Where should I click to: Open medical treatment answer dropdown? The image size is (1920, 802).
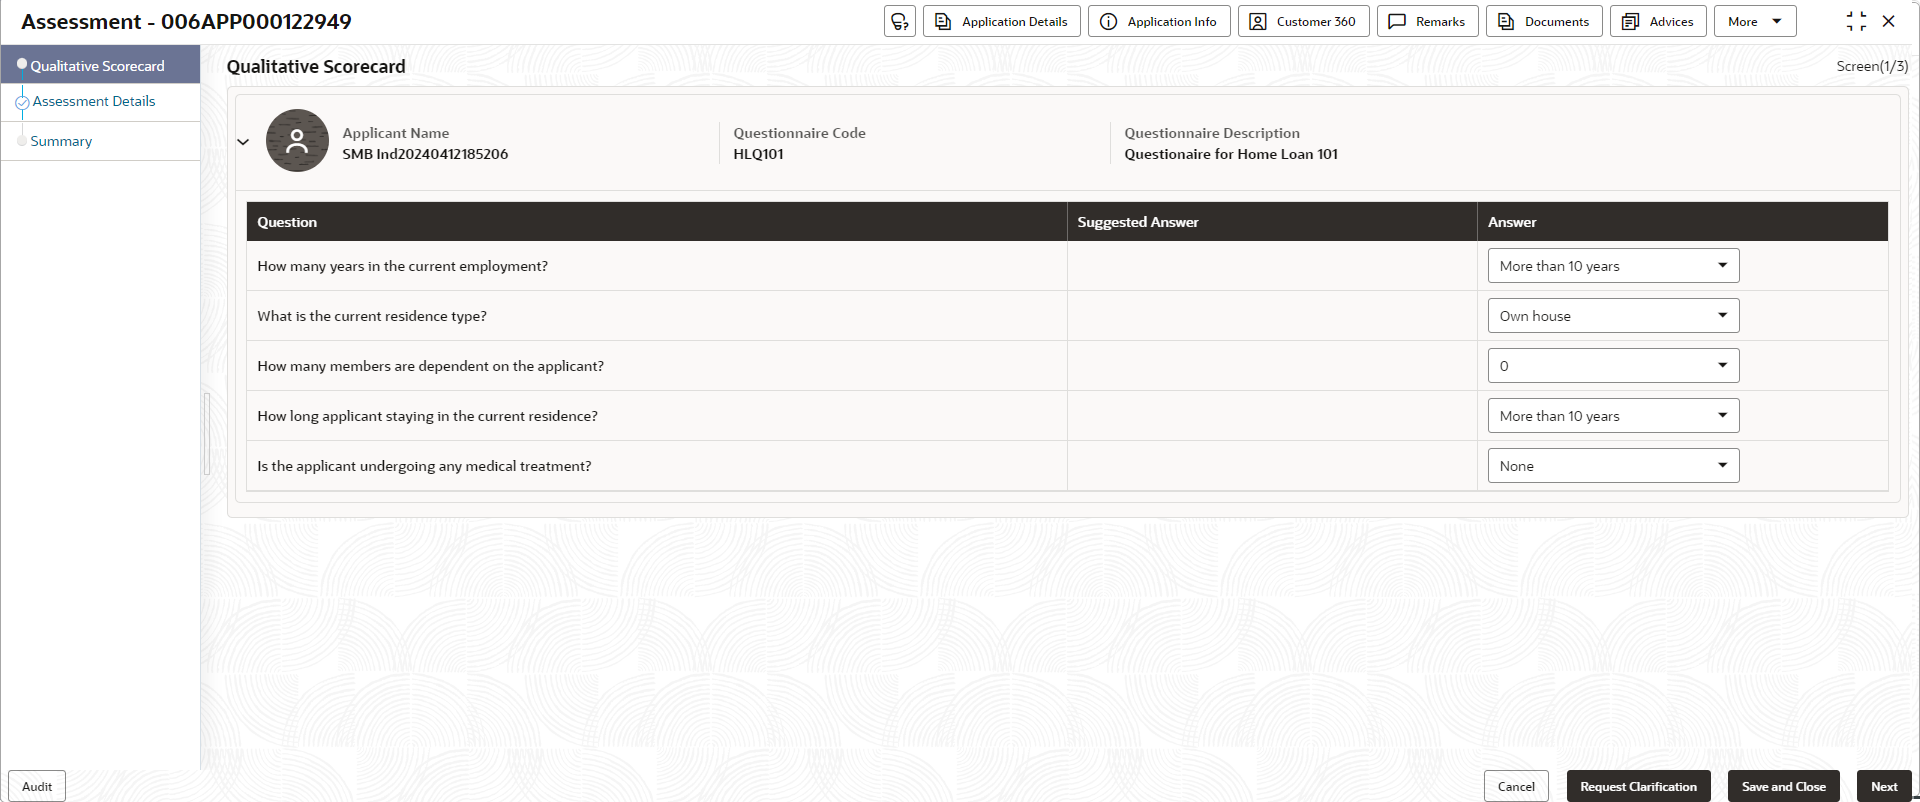point(1613,466)
